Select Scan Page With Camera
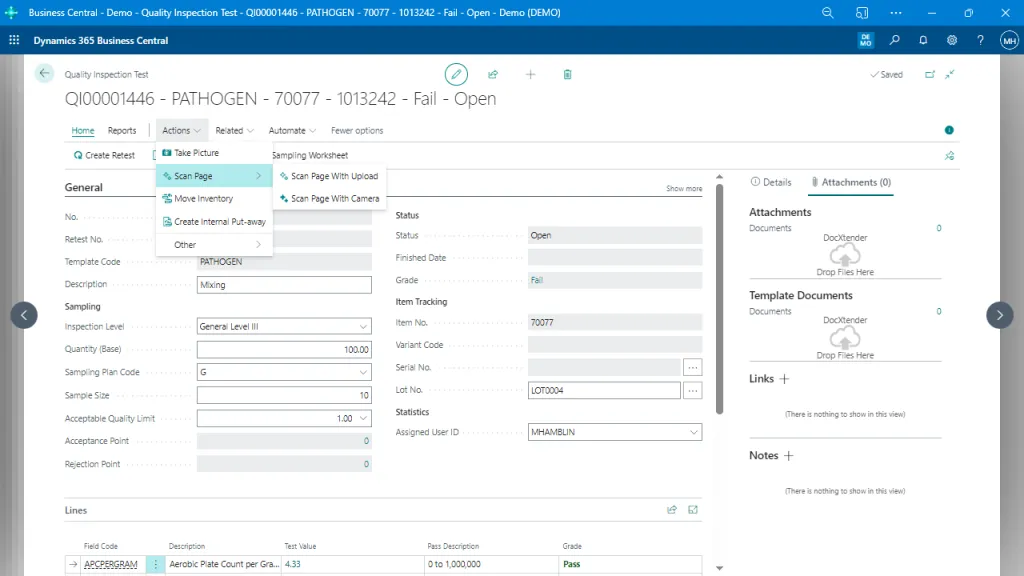1024x576 pixels. [x=335, y=198]
